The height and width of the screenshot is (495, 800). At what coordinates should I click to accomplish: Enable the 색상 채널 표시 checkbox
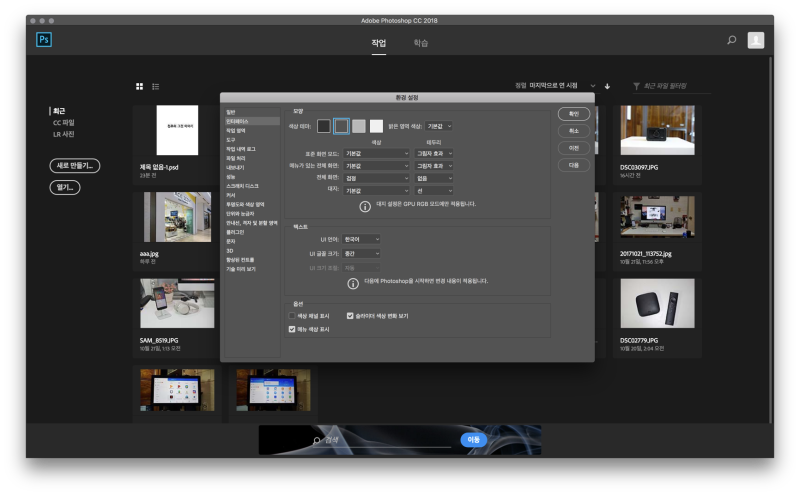pos(292,316)
